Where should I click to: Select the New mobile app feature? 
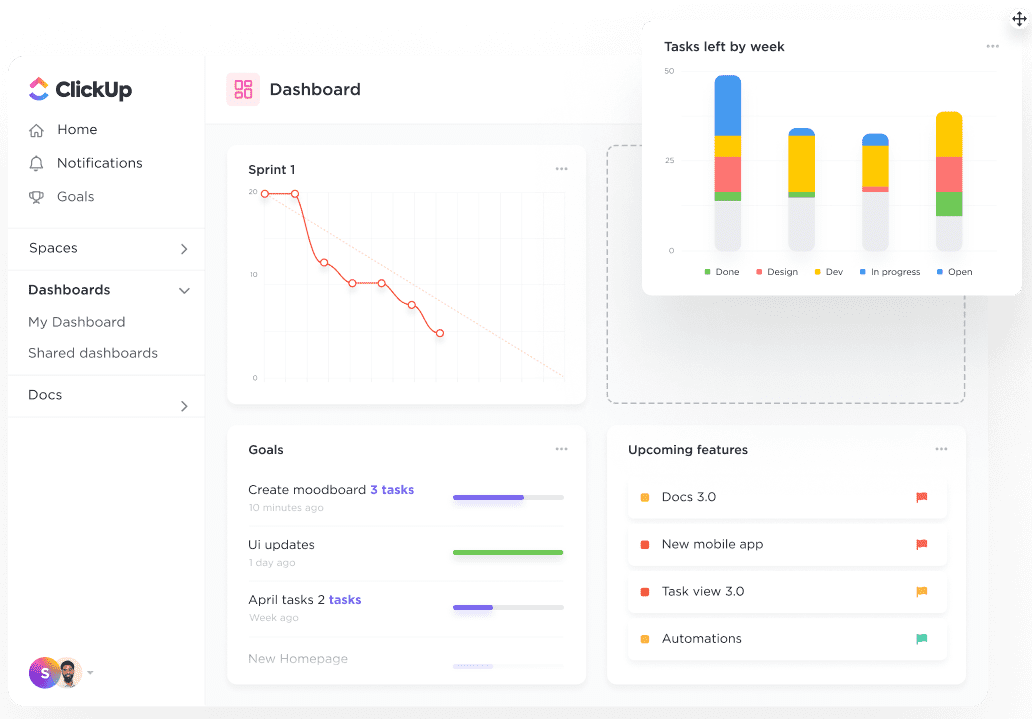tap(787, 545)
